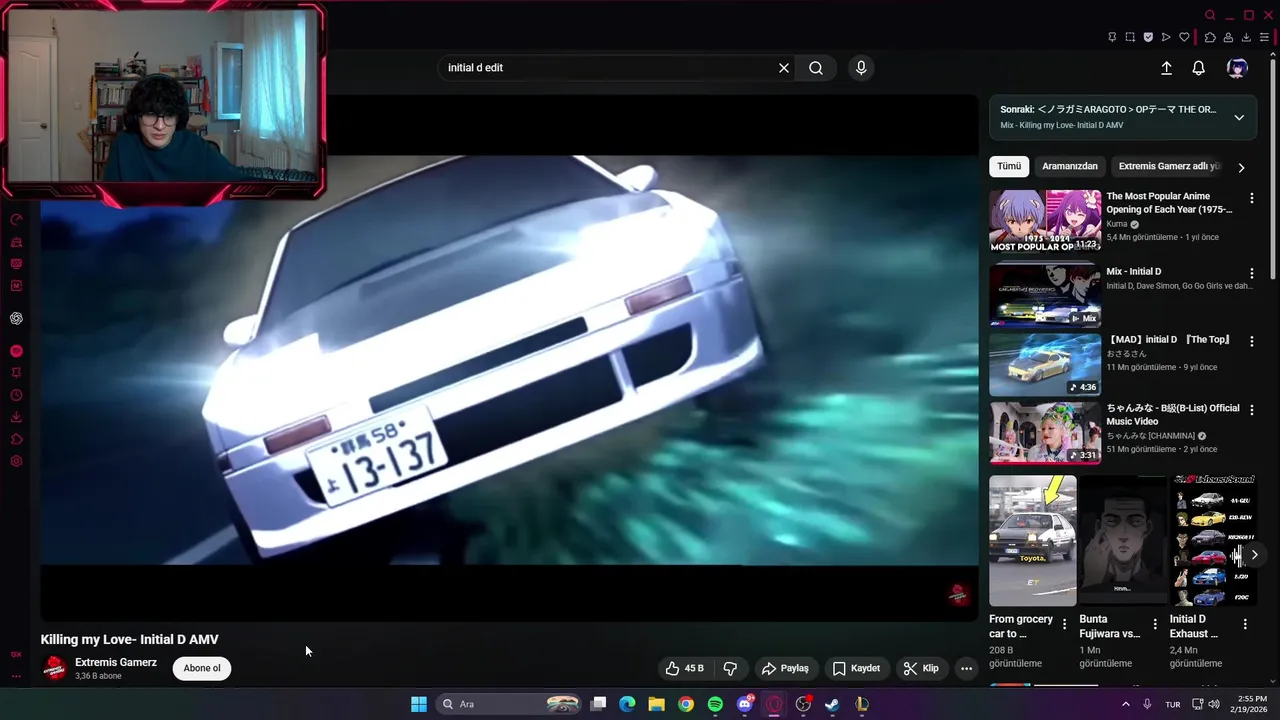Open Spotify from the taskbar

click(x=715, y=704)
